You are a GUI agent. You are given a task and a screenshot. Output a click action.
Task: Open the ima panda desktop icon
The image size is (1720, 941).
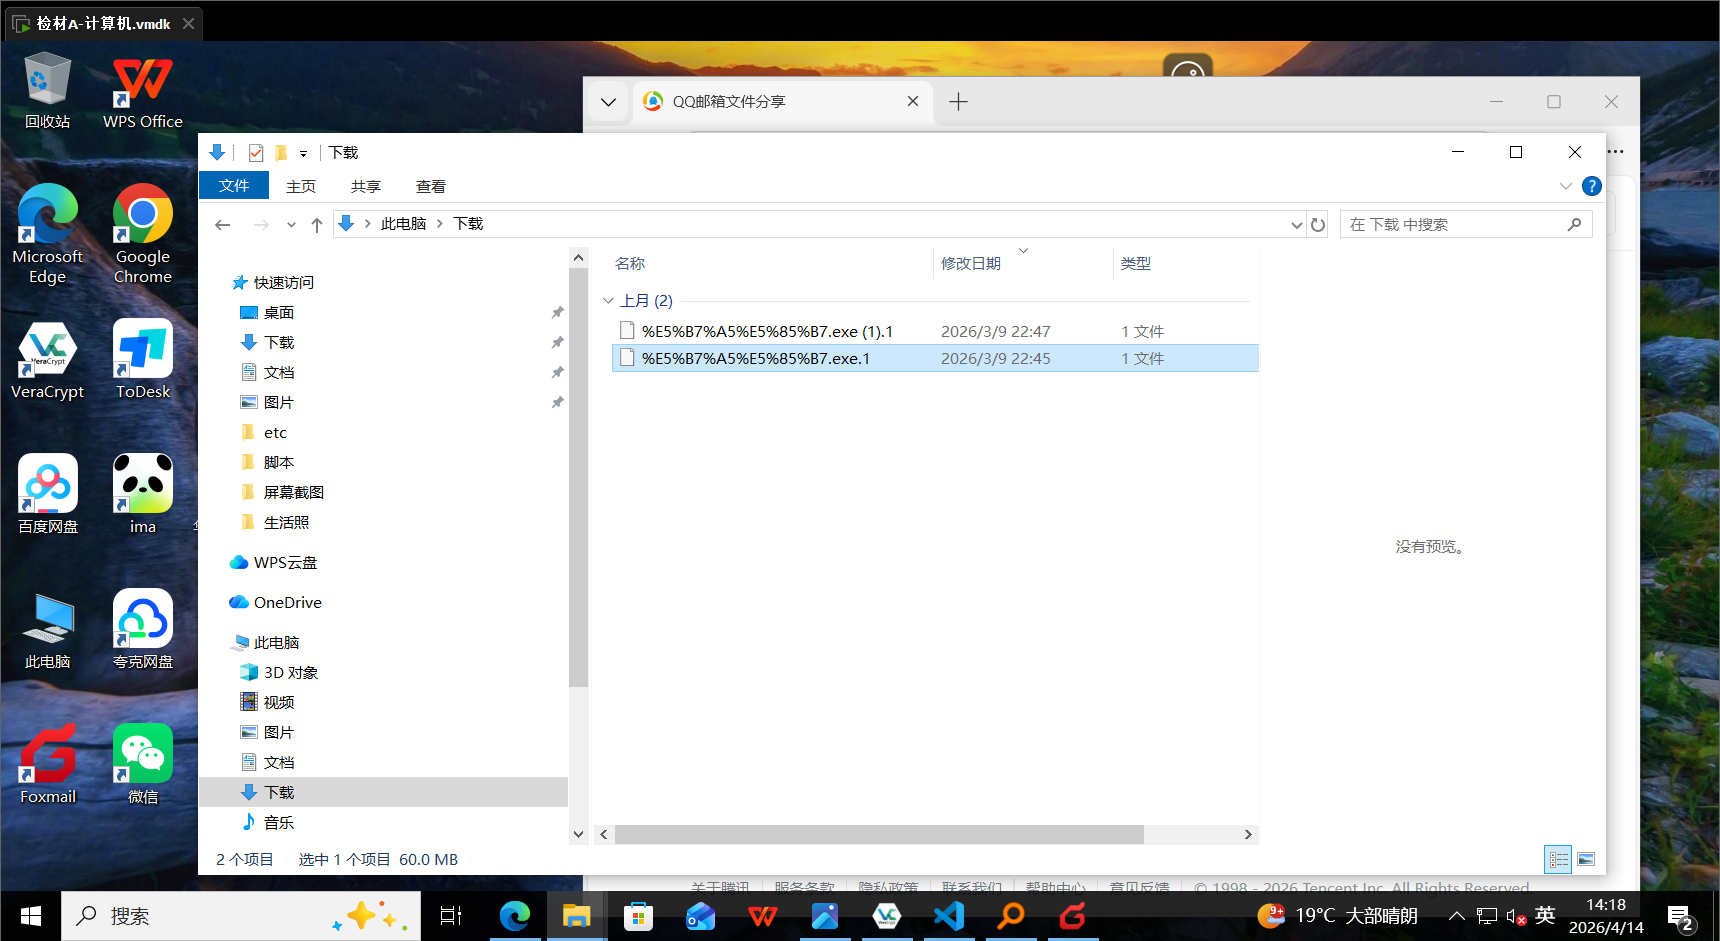[143, 495]
